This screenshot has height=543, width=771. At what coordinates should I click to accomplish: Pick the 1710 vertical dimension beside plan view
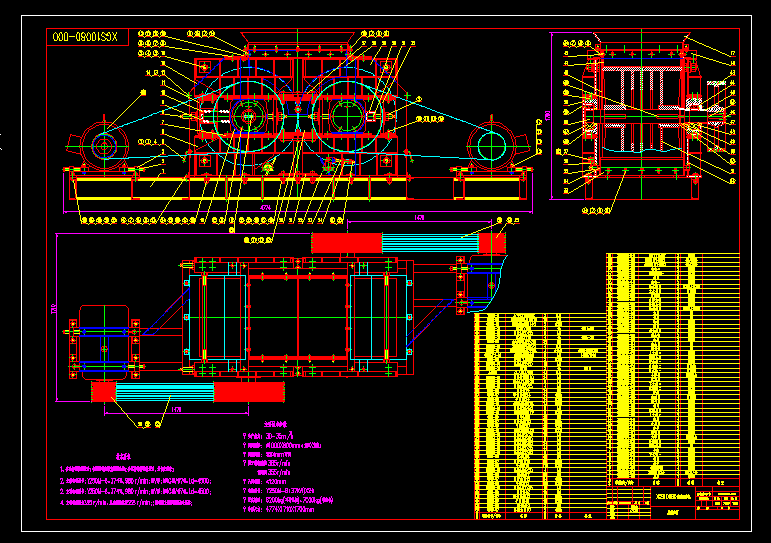pyautogui.click(x=54, y=309)
